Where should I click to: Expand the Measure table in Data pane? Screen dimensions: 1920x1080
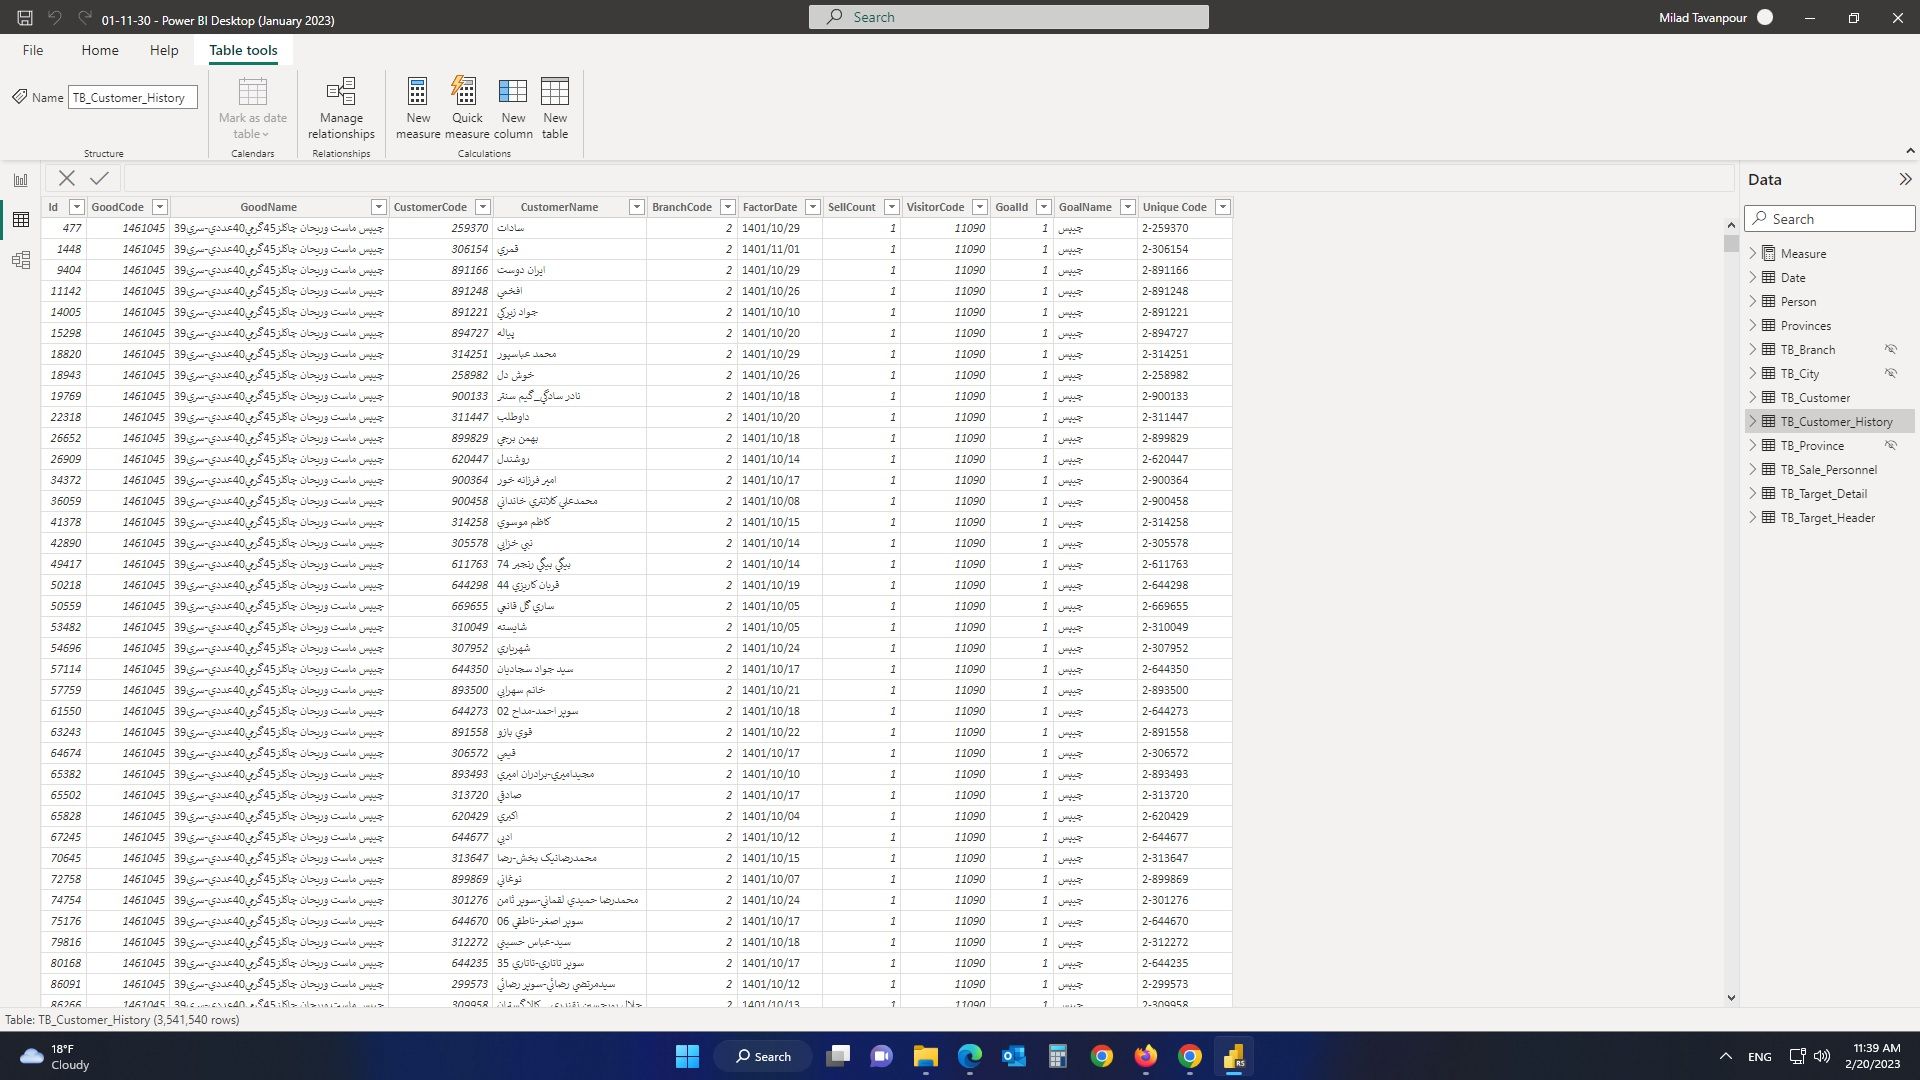pyautogui.click(x=1753, y=253)
